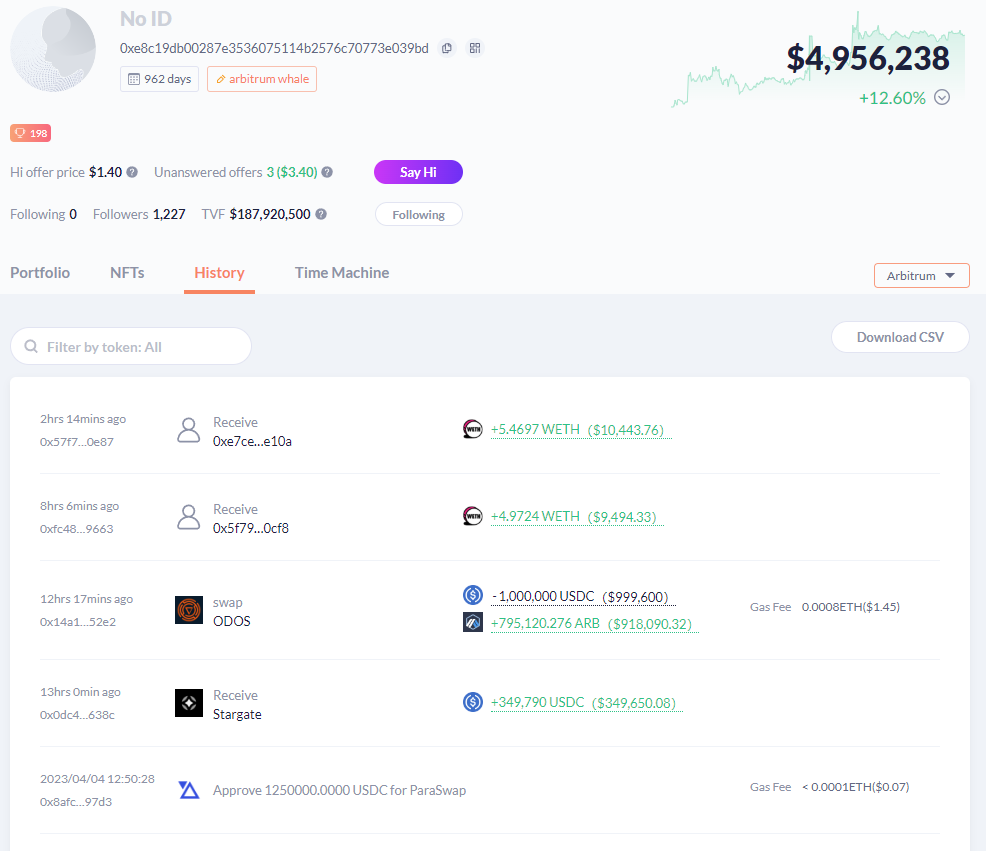Viewport: 986px width, 851px height.
Task: Click the help icon beside Unanswered offers
Action: [327, 172]
